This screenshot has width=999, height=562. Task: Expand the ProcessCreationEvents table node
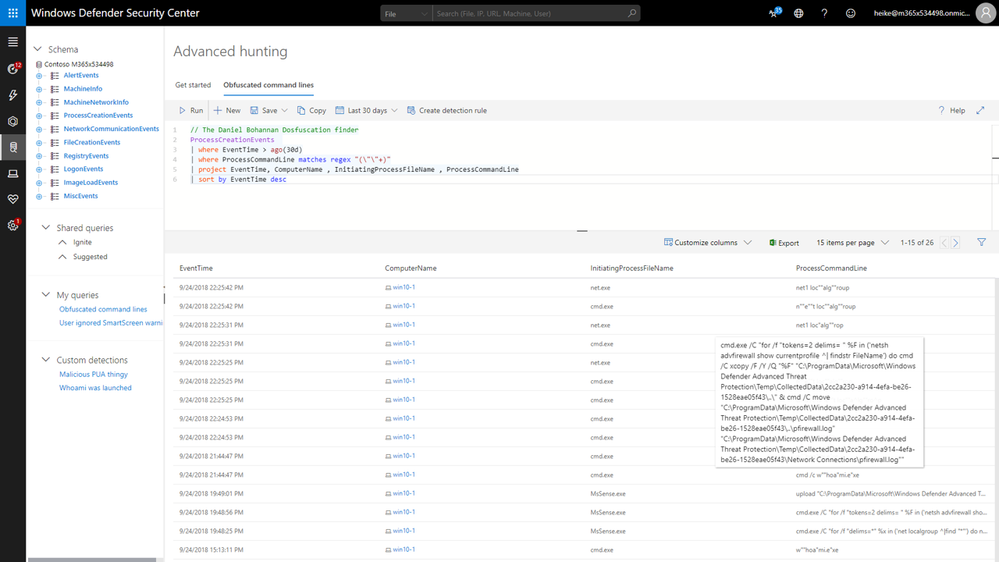click(39, 116)
